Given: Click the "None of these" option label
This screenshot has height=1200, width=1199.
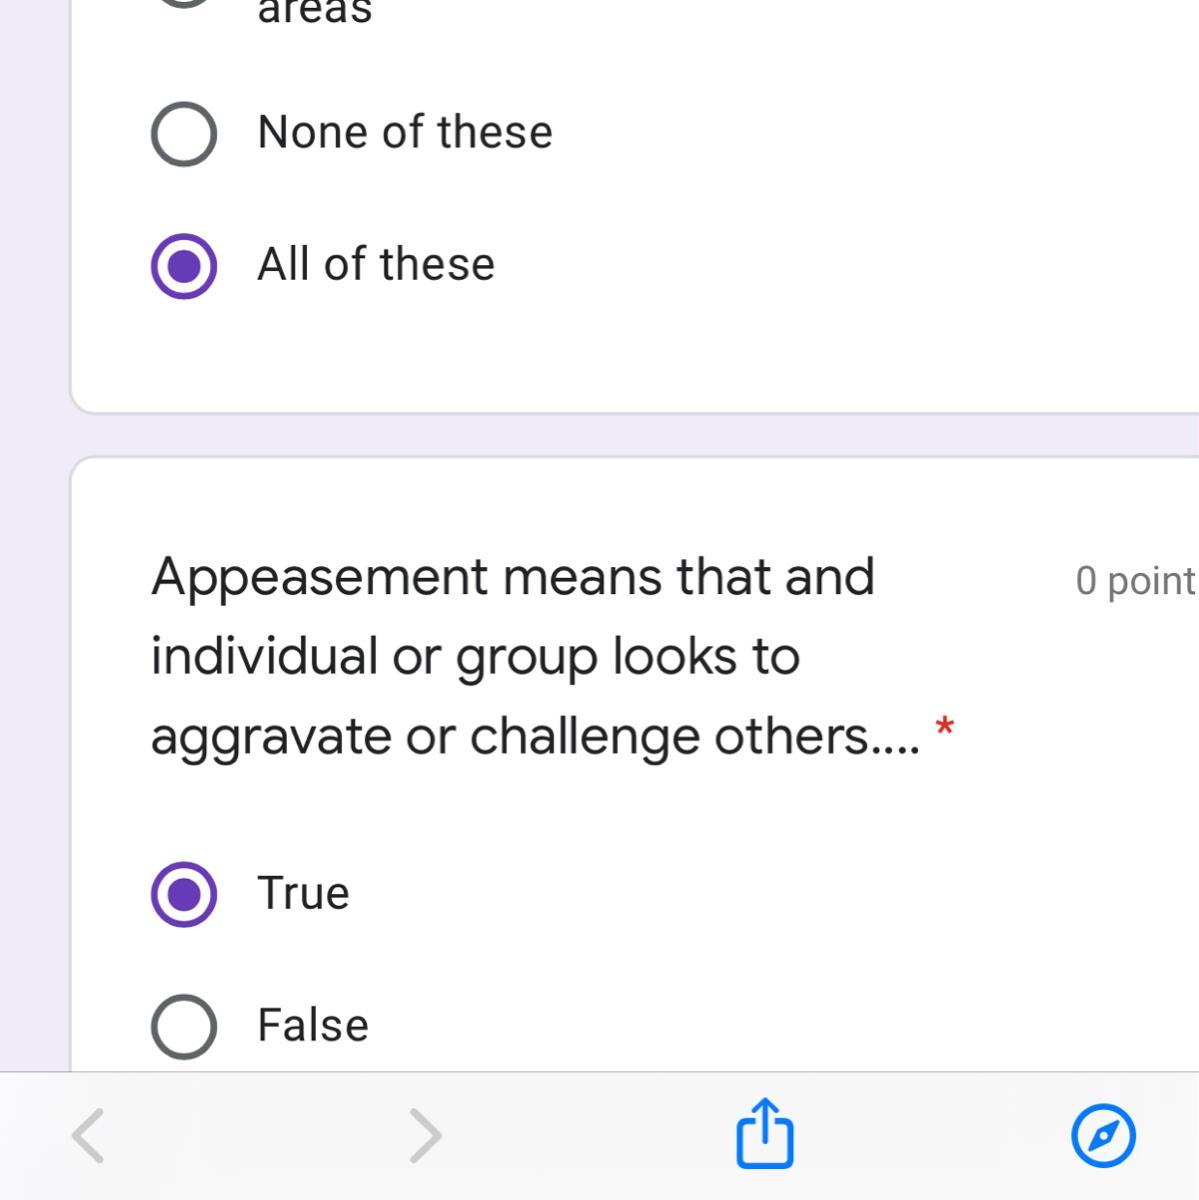Looking at the screenshot, I should pos(404,132).
